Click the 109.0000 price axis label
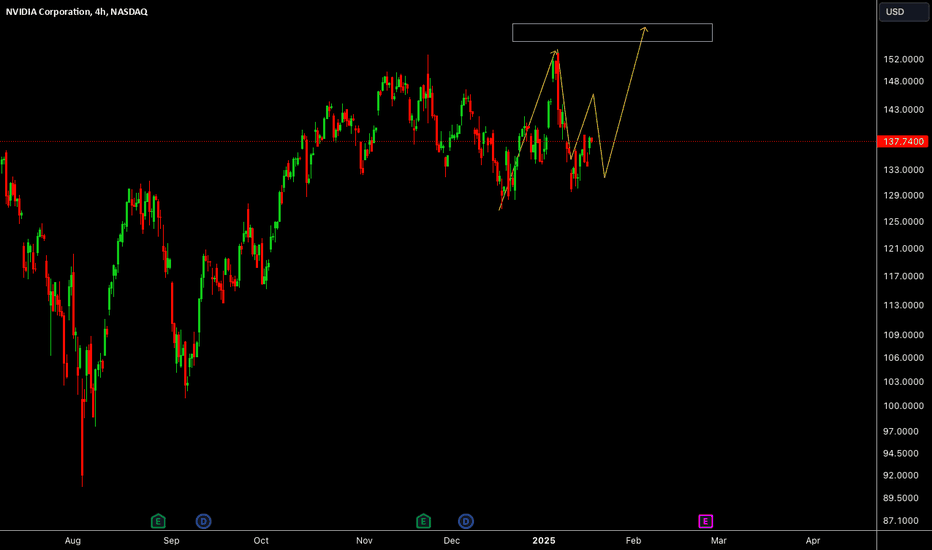Screen dimensions: 932x550 pyautogui.click(x=903, y=335)
